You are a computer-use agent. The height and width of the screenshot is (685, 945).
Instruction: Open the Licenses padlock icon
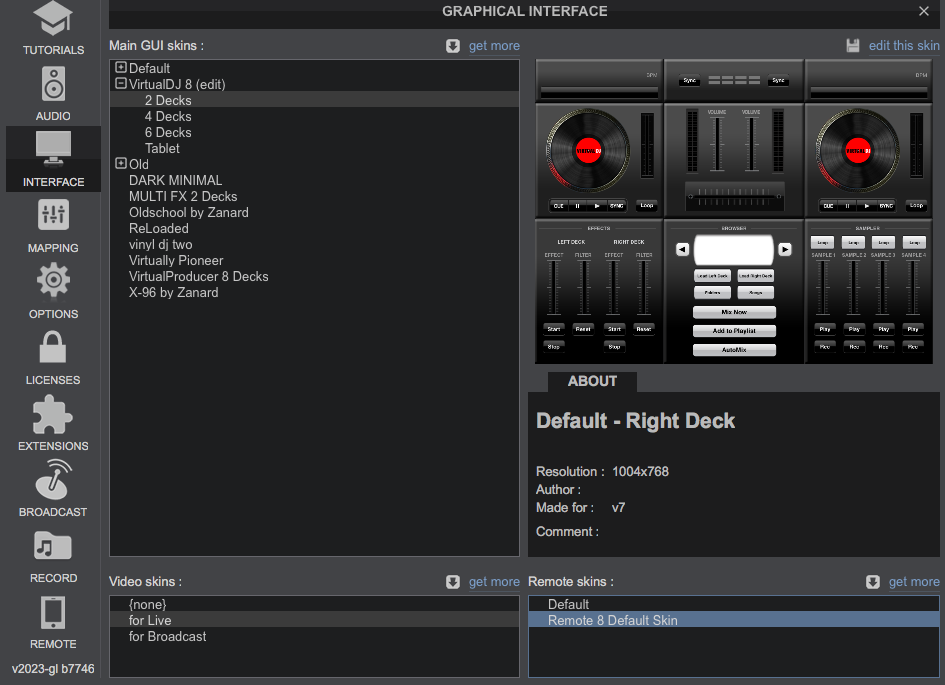pos(53,347)
